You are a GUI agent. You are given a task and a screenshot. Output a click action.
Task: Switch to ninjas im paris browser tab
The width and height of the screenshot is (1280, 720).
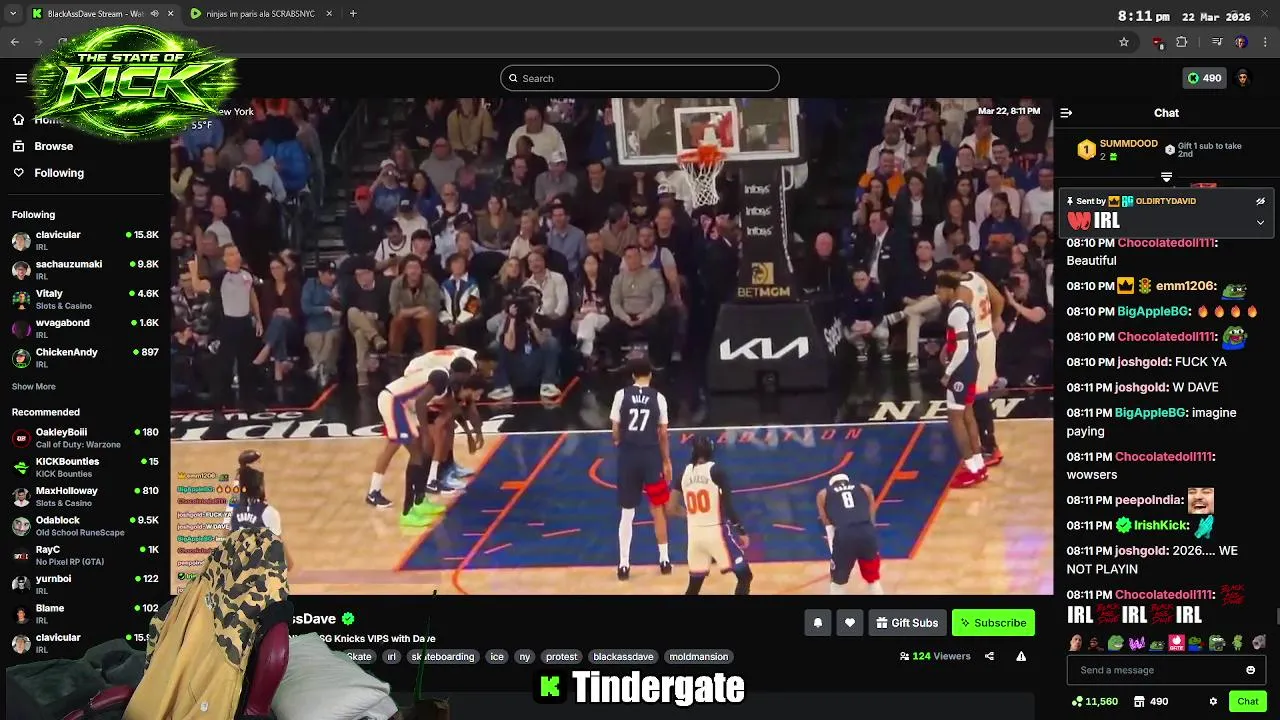pyautogui.click(x=260, y=14)
